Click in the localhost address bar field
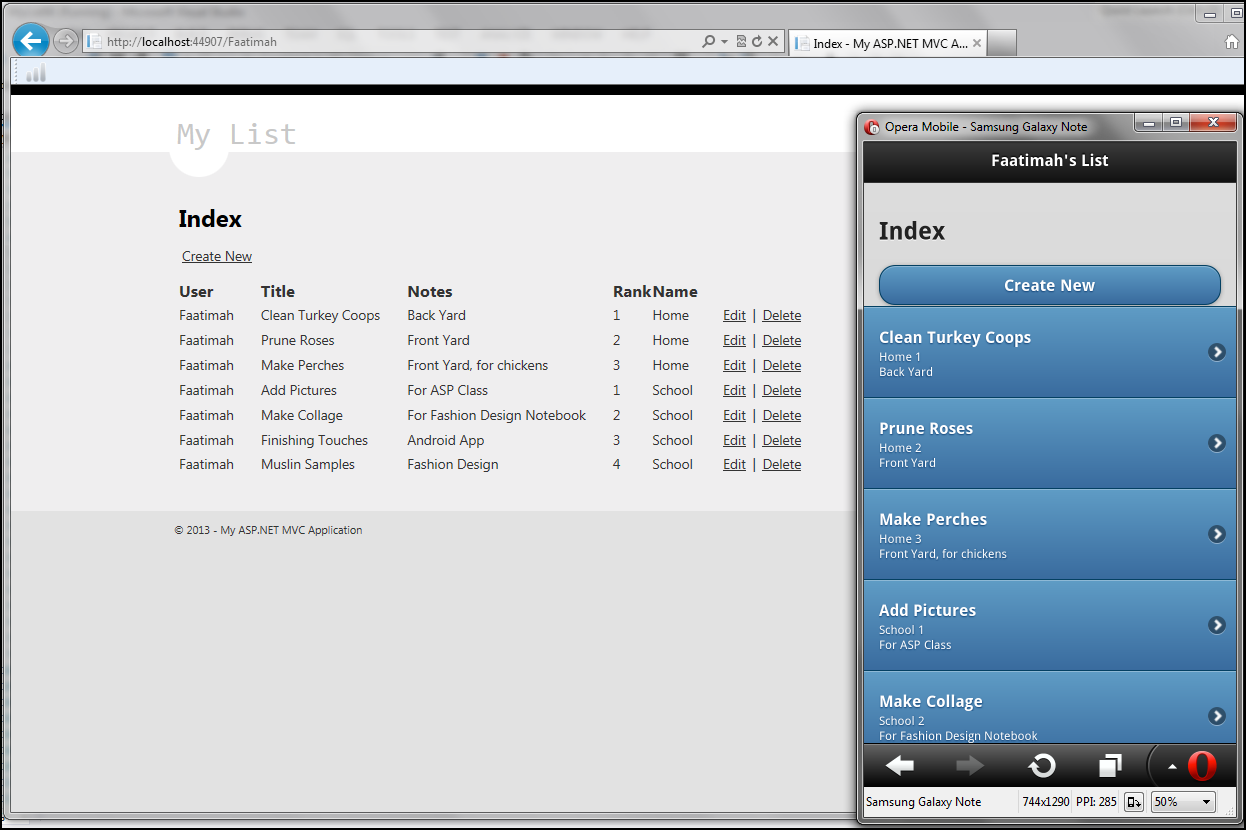The height and width of the screenshot is (830, 1246). pos(400,42)
